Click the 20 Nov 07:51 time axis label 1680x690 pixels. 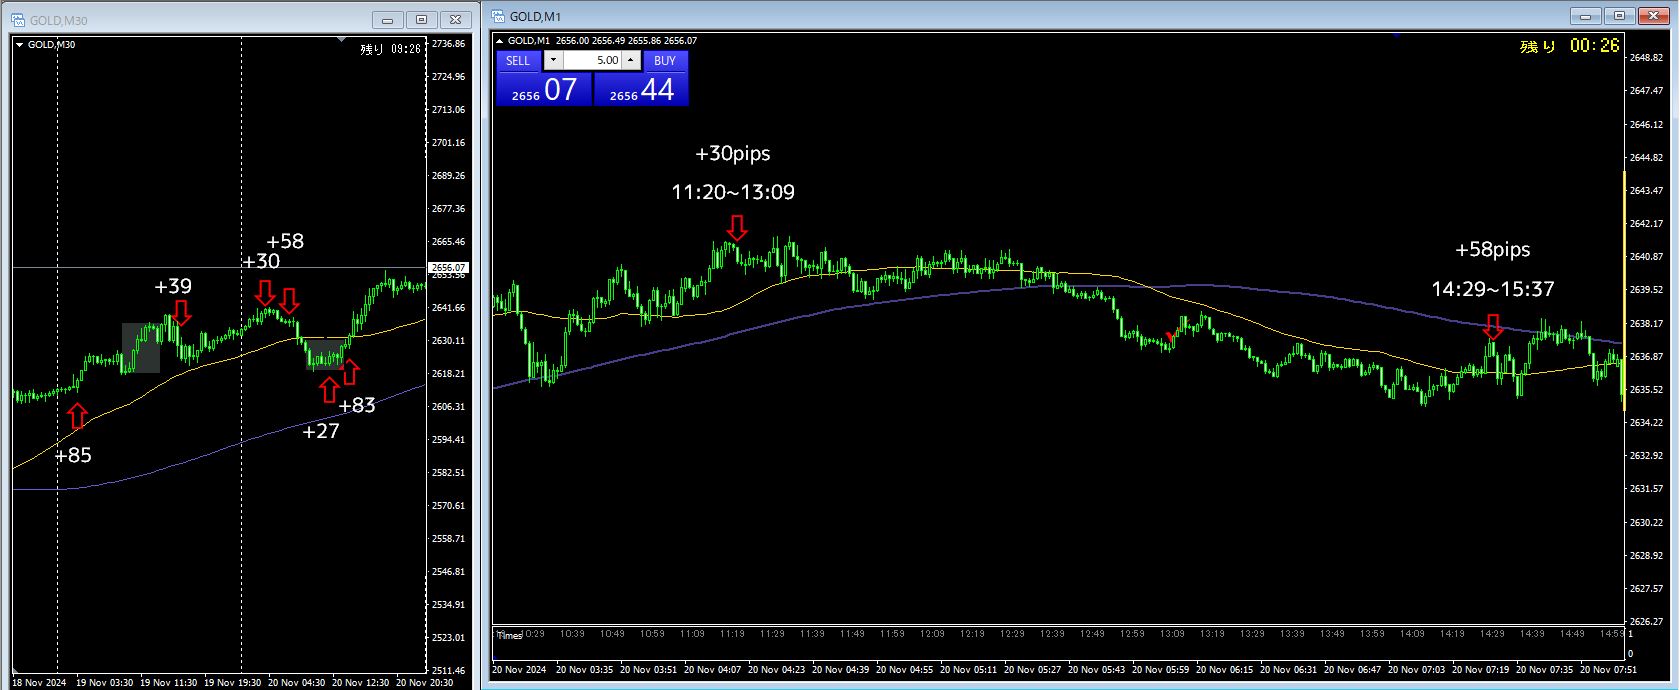1609,670
